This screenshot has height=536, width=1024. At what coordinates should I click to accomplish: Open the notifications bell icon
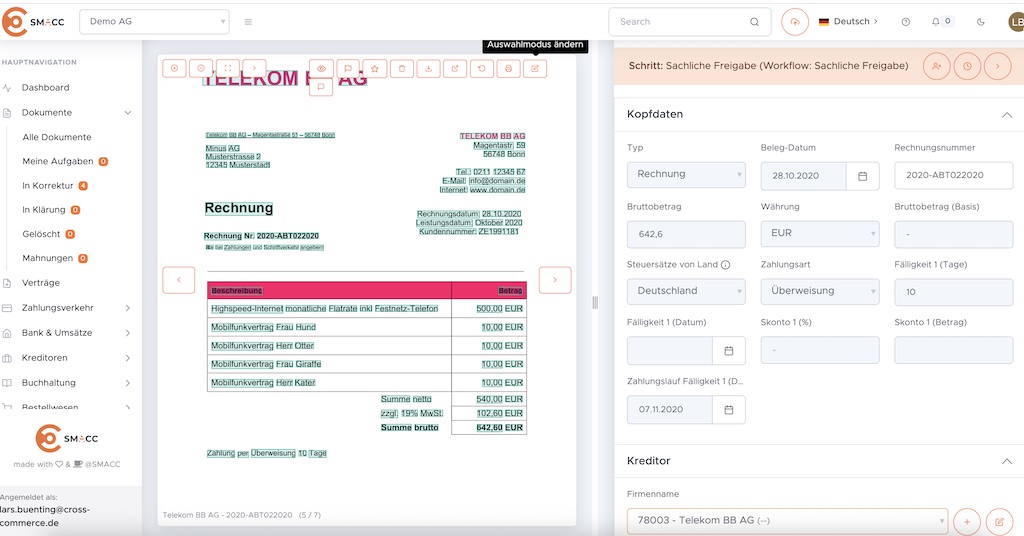pyautogui.click(x=936, y=21)
